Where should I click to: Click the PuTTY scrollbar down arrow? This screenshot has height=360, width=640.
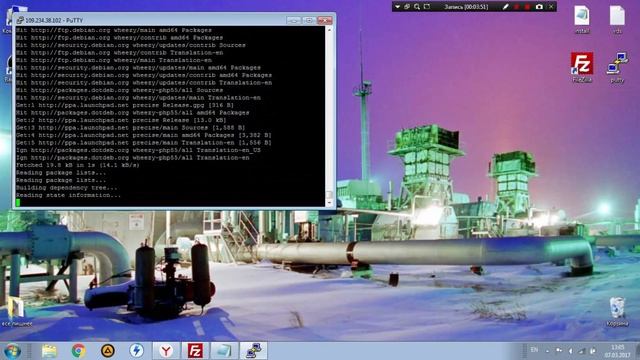pos(329,203)
